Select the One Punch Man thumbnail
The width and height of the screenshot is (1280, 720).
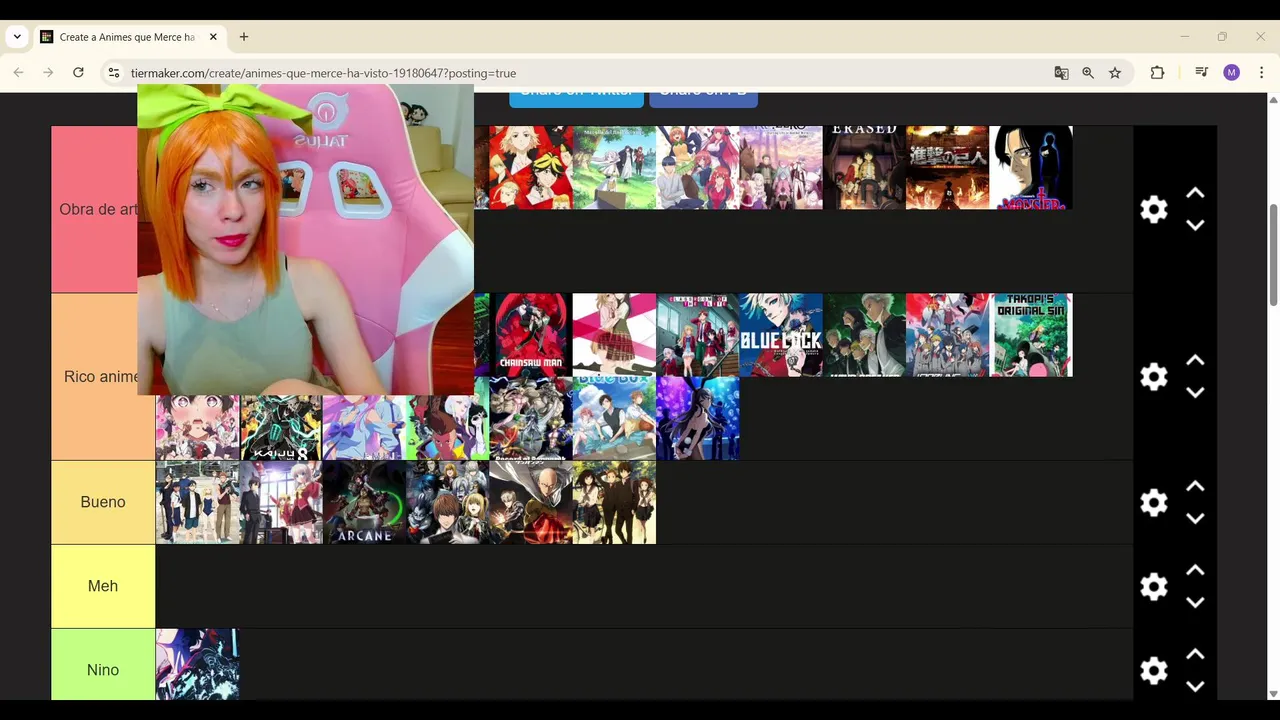click(x=531, y=502)
